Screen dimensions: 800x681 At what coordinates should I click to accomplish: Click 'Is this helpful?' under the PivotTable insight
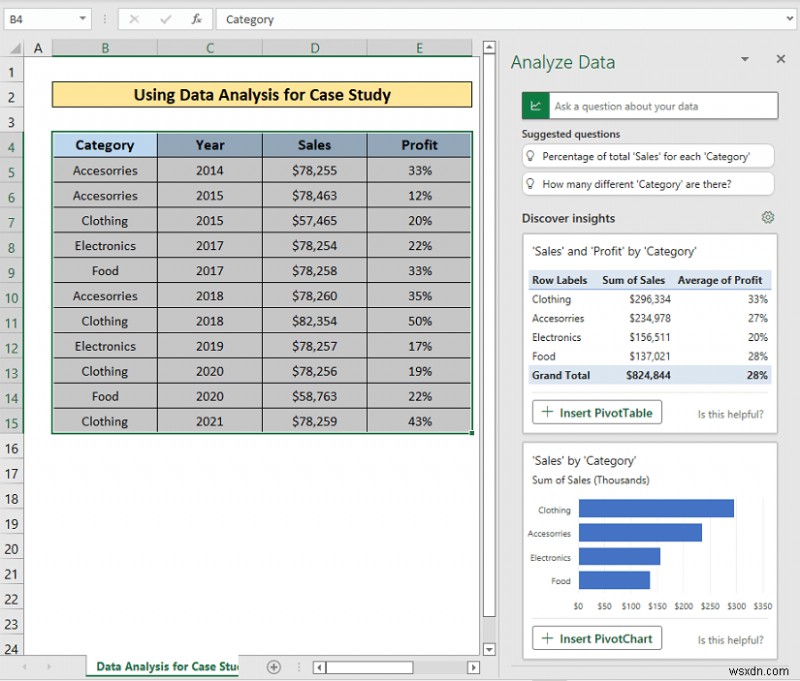730,413
